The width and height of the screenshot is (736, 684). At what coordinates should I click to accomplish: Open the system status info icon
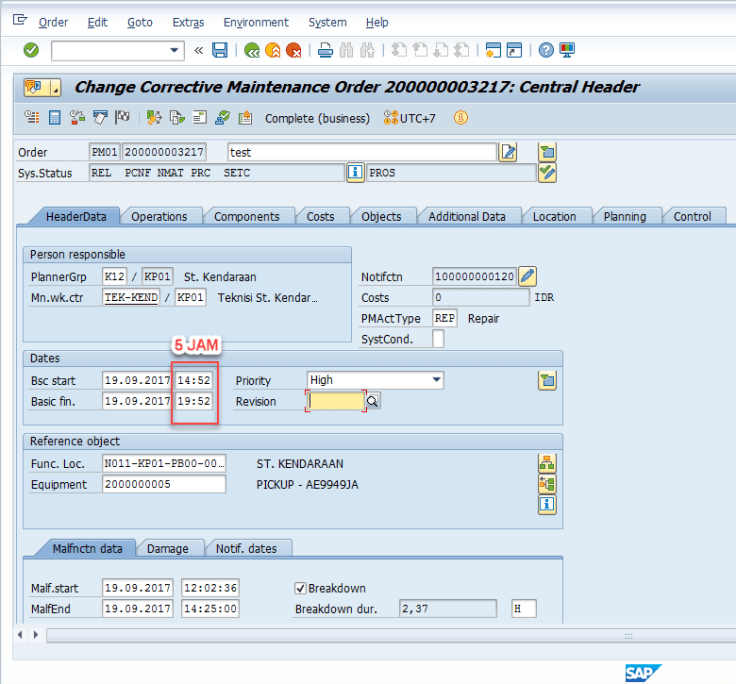tap(354, 173)
